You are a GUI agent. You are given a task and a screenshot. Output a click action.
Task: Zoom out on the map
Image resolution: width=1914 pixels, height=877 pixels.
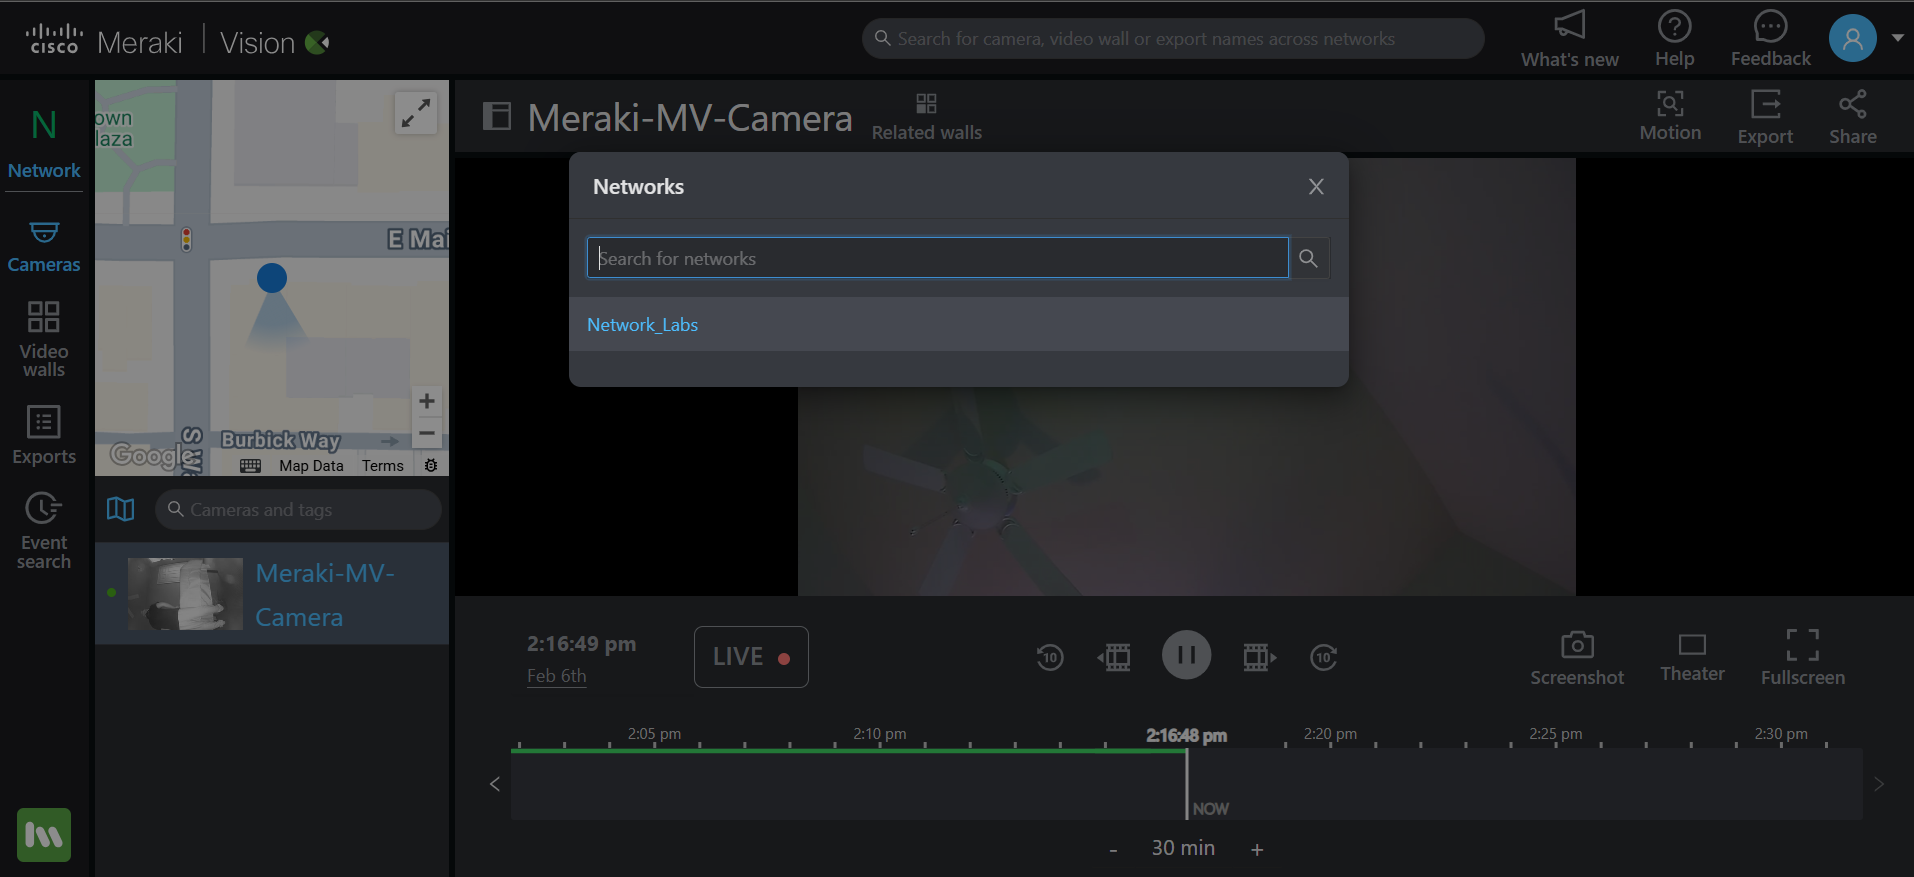427,433
